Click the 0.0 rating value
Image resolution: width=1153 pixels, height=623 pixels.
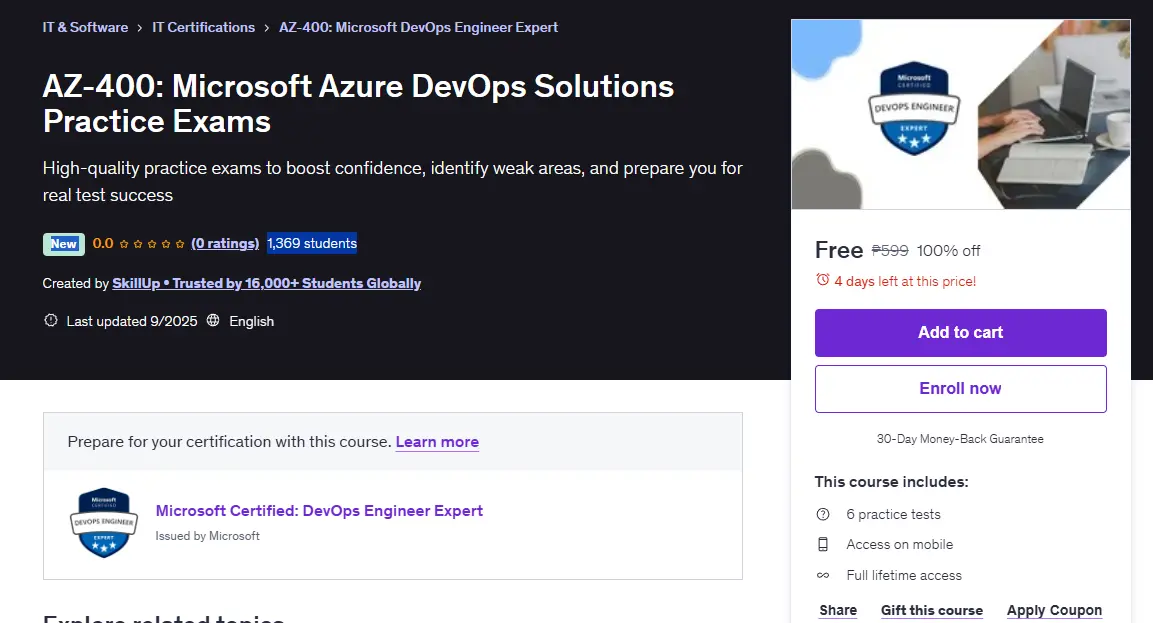click(103, 243)
